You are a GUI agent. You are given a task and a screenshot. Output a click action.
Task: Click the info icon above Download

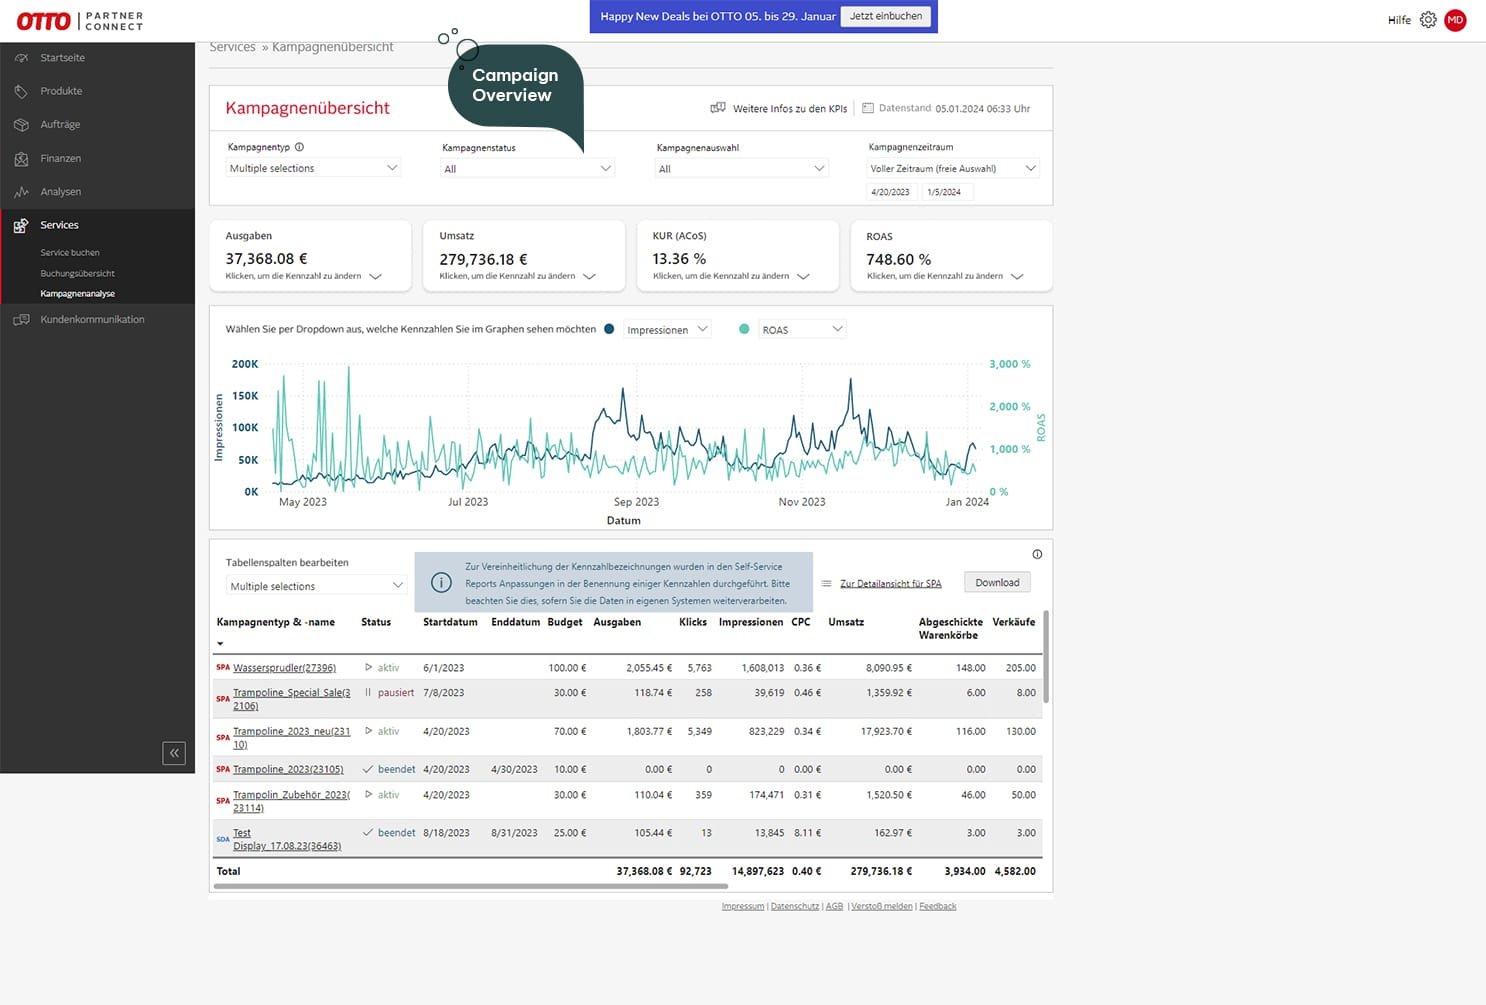click(x=1037, y=554)
